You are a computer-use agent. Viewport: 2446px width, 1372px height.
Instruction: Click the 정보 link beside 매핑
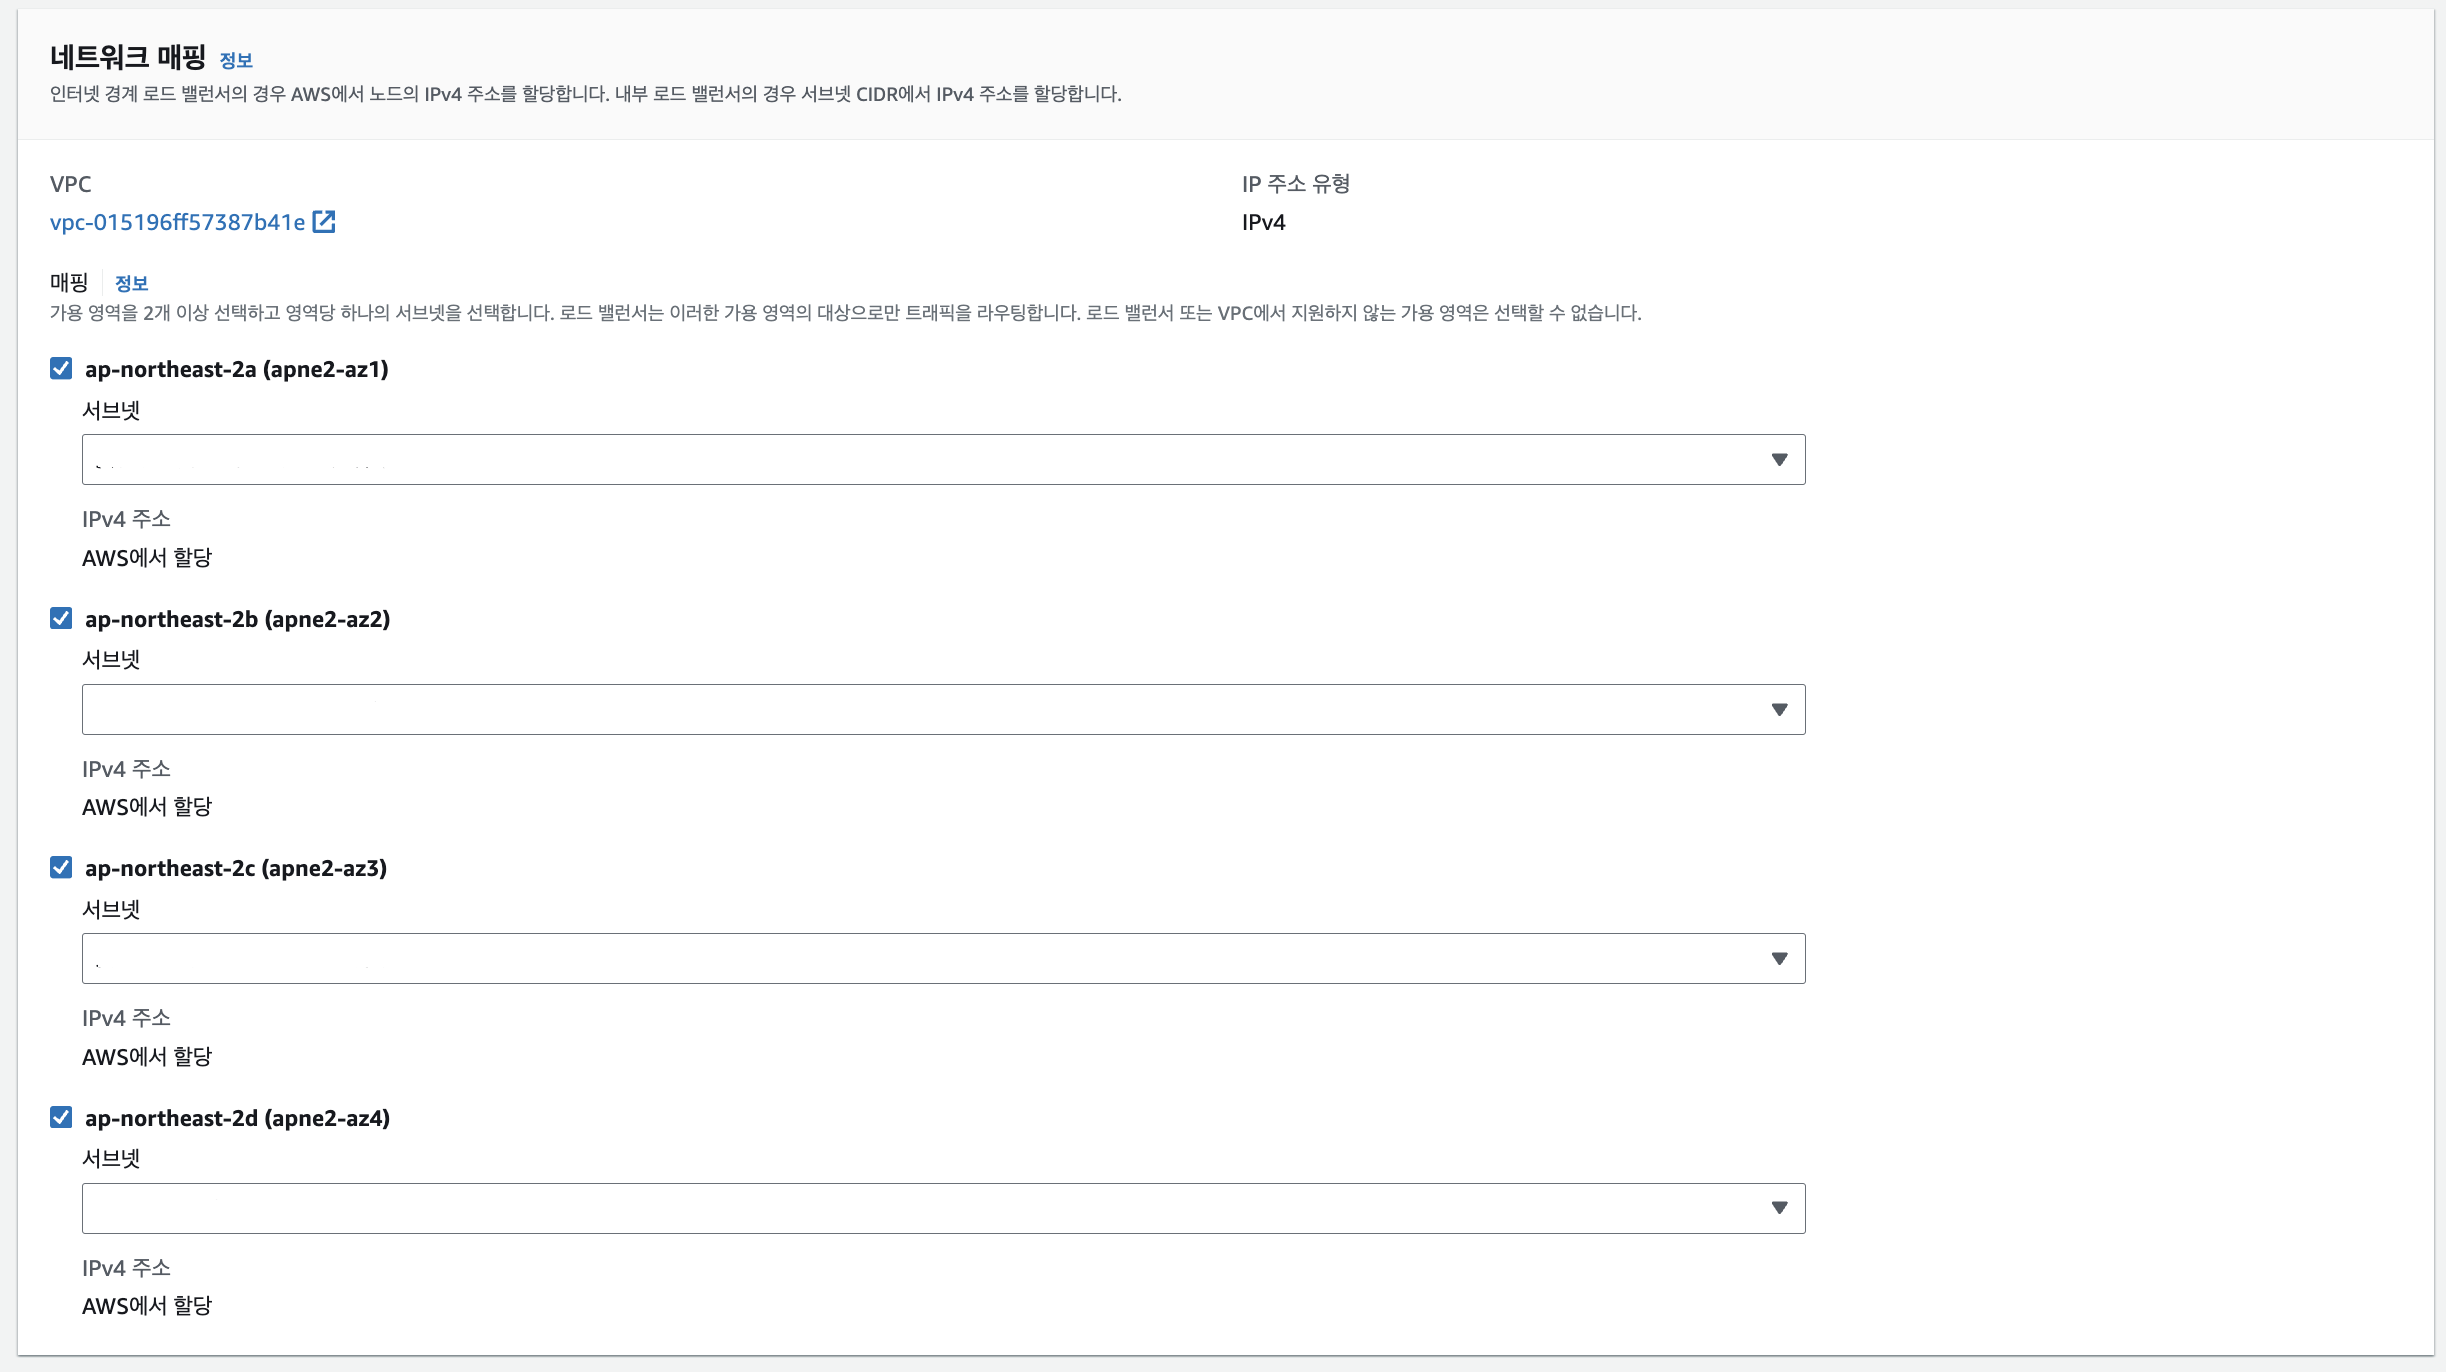click(x=131, y=283)
